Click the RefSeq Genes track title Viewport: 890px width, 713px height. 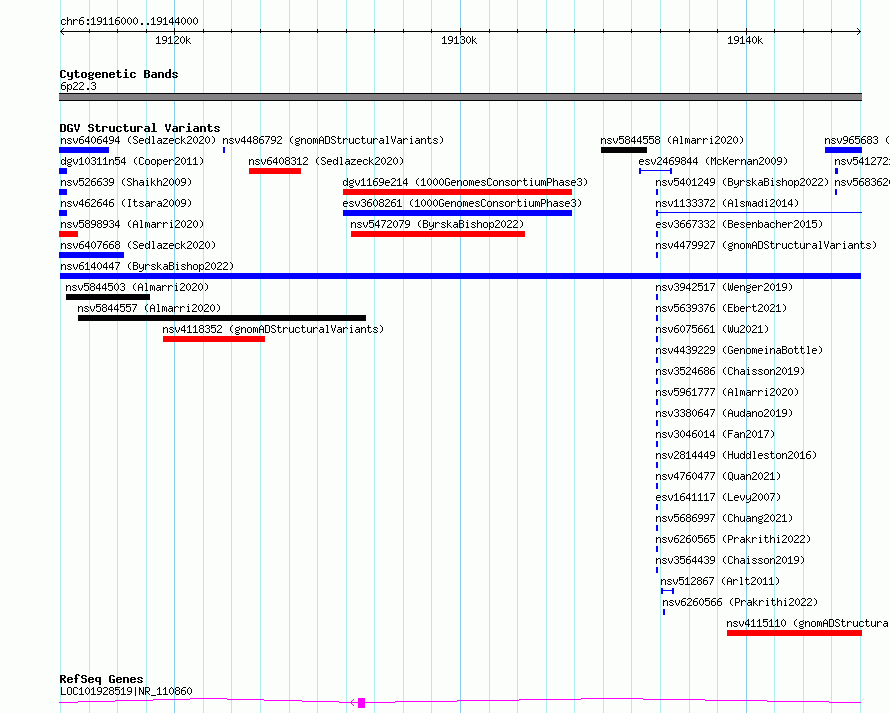pyautogui.click(x=101, y=680)
